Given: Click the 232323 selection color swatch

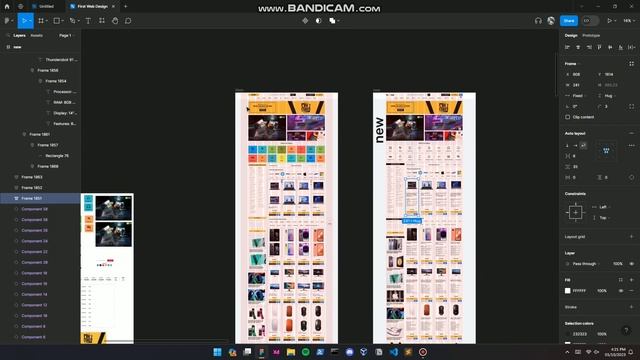Looking at the screenshot, I should (567, 334).
